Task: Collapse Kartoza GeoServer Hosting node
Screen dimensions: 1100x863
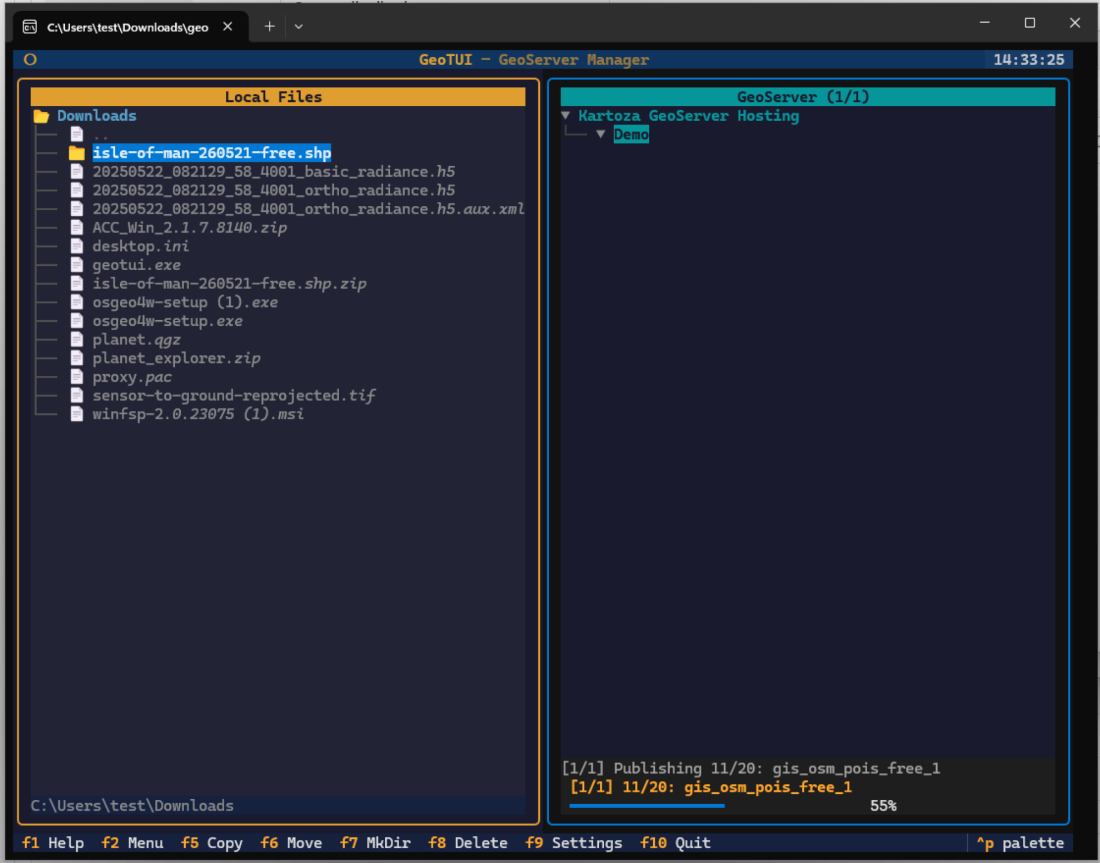Action: (565, 115)
